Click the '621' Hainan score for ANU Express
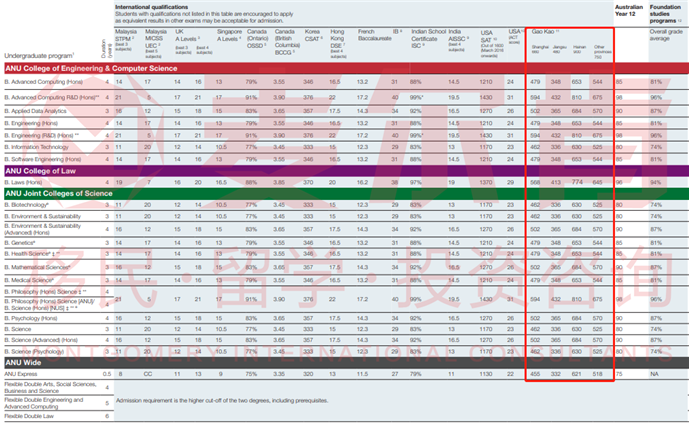 pos(577,374)
